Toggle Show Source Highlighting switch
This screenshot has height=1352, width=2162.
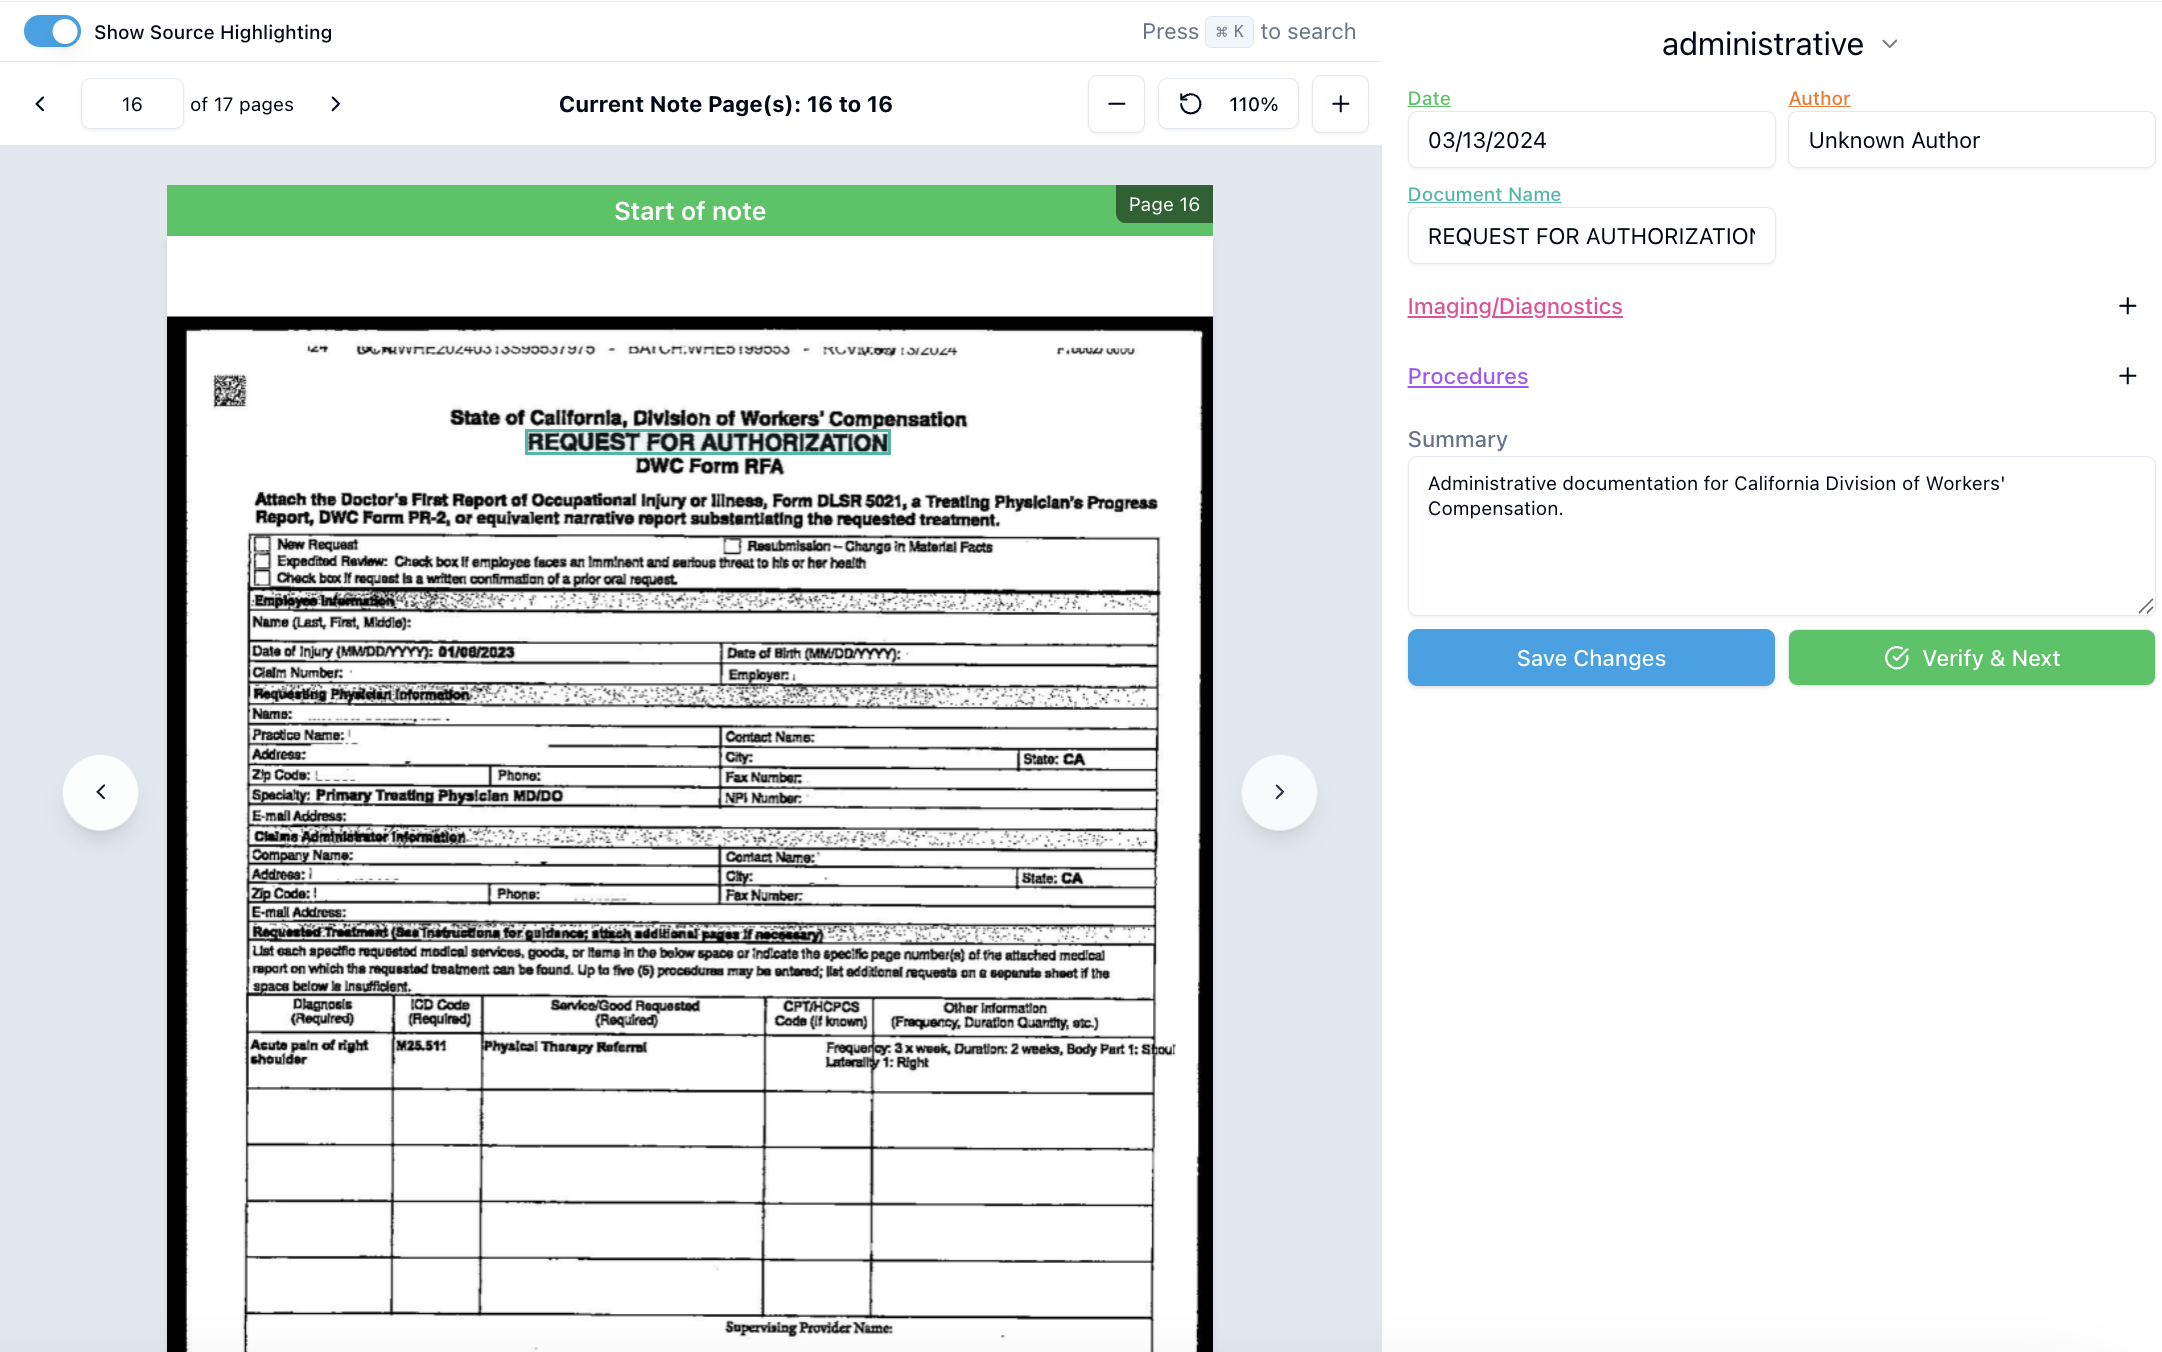pyautogui.click(x=52, y=32)
